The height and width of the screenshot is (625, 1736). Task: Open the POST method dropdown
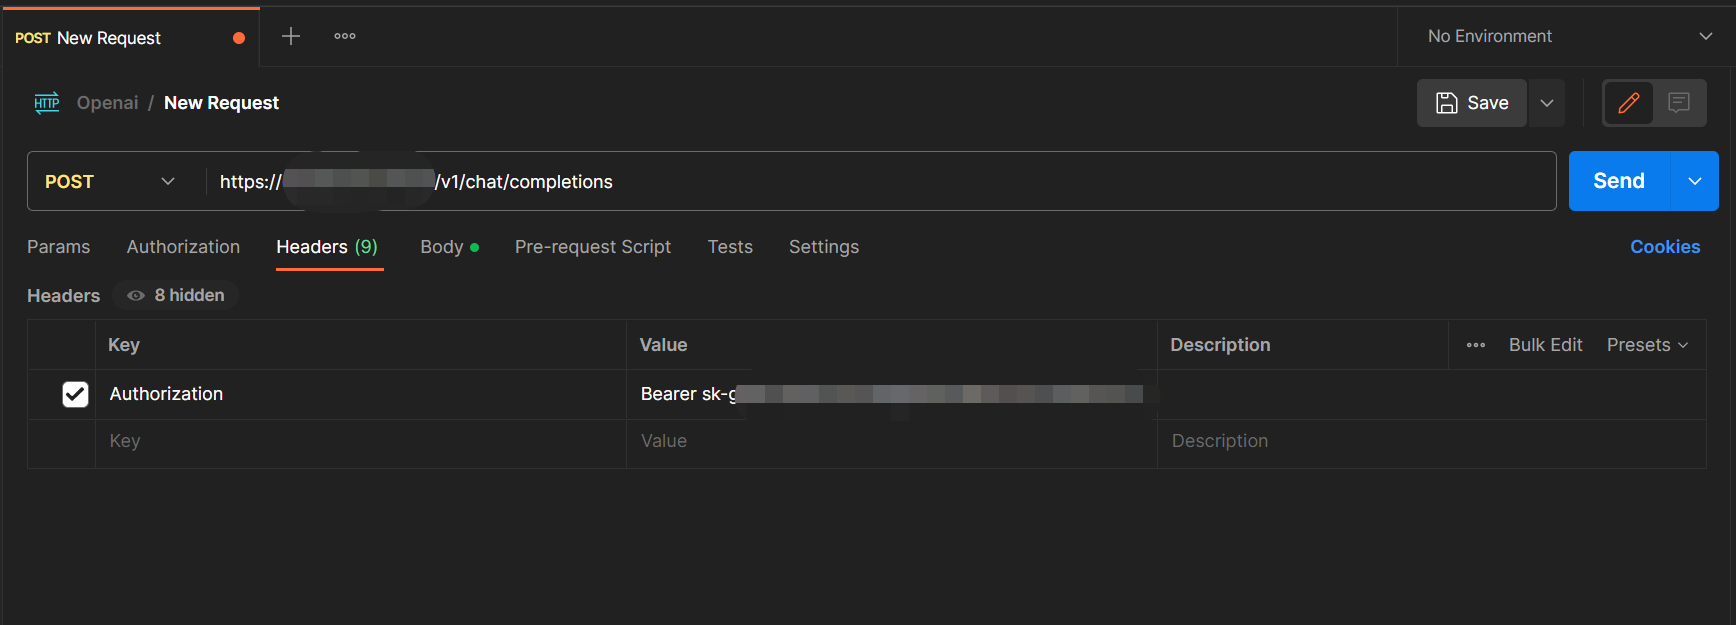(110, 181)
